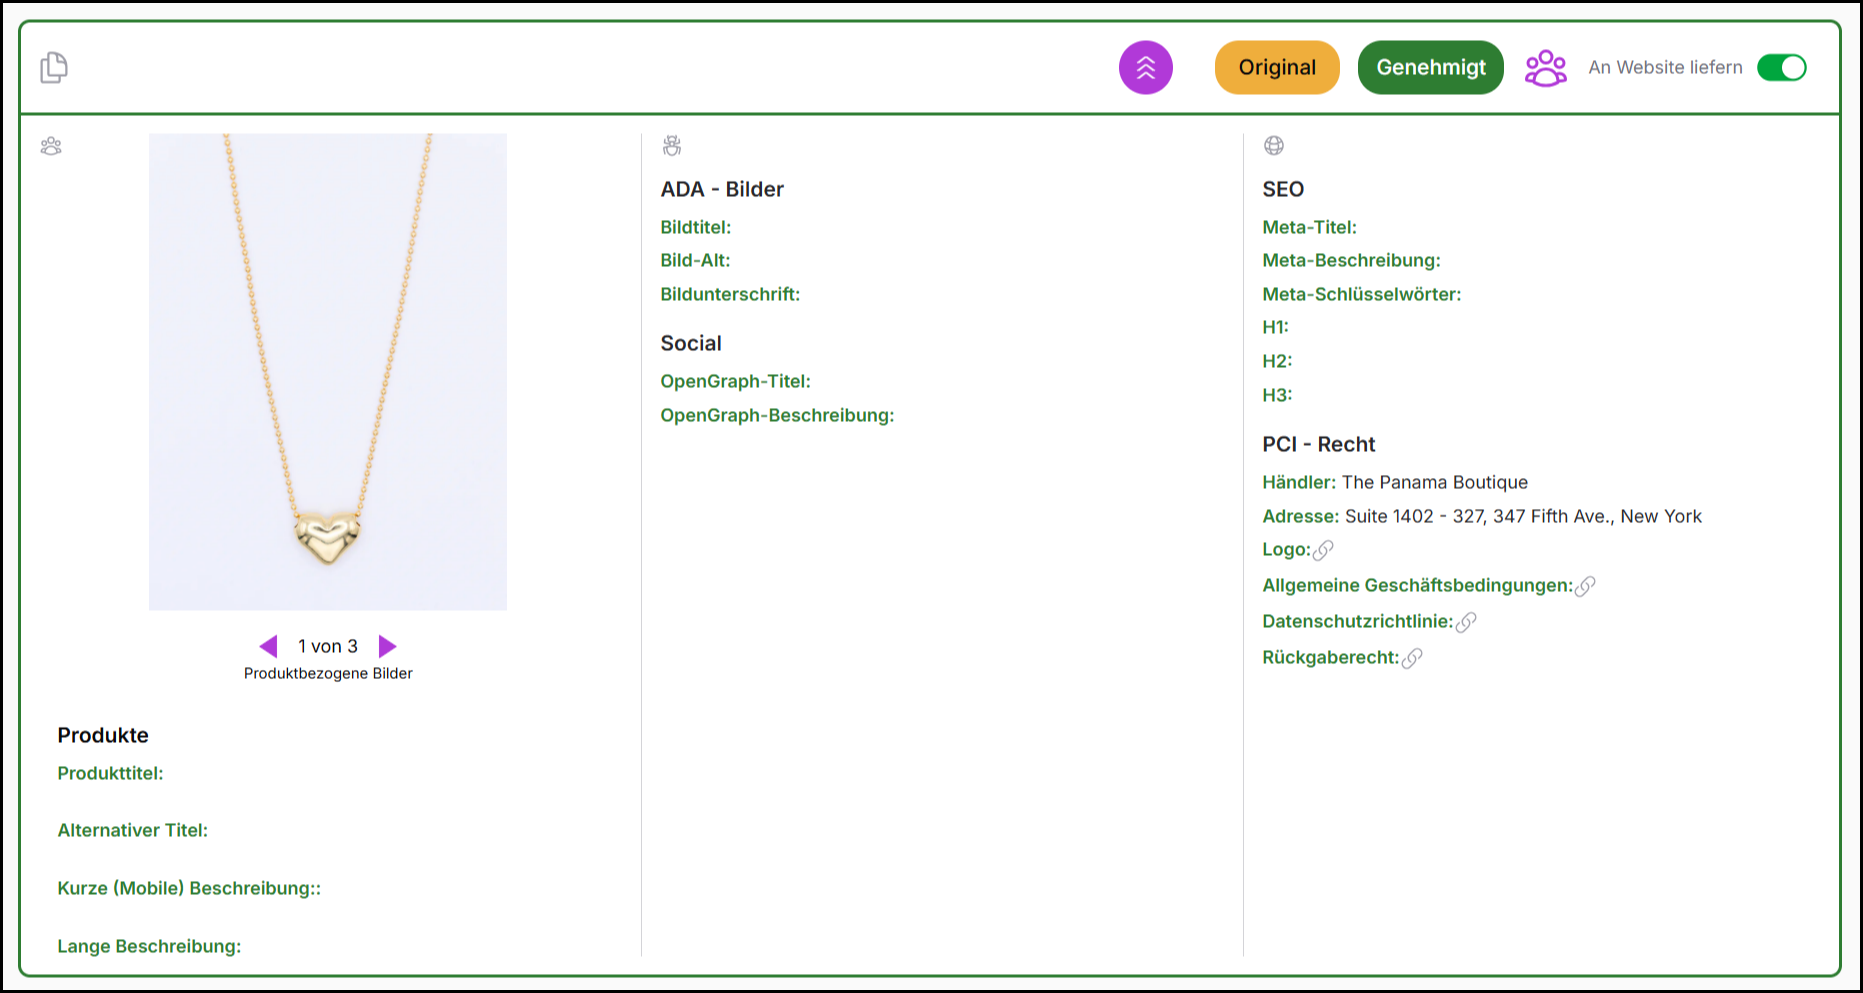Open the Datenschutzrichtlinie link icon

[1466, 622]
